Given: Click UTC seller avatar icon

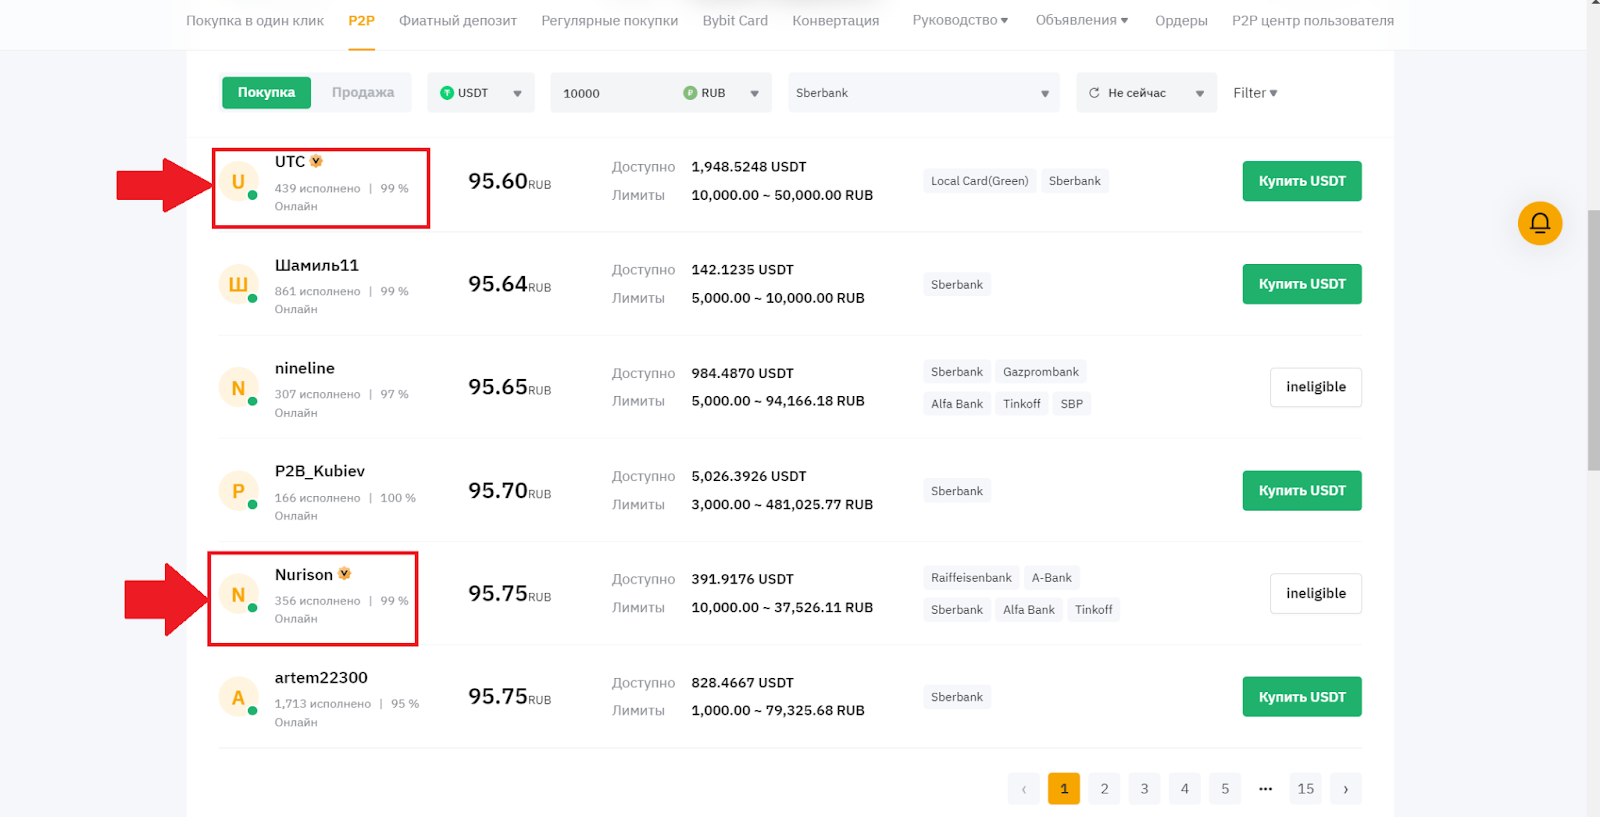Looking at the screenshot, I should click(238, 182).
